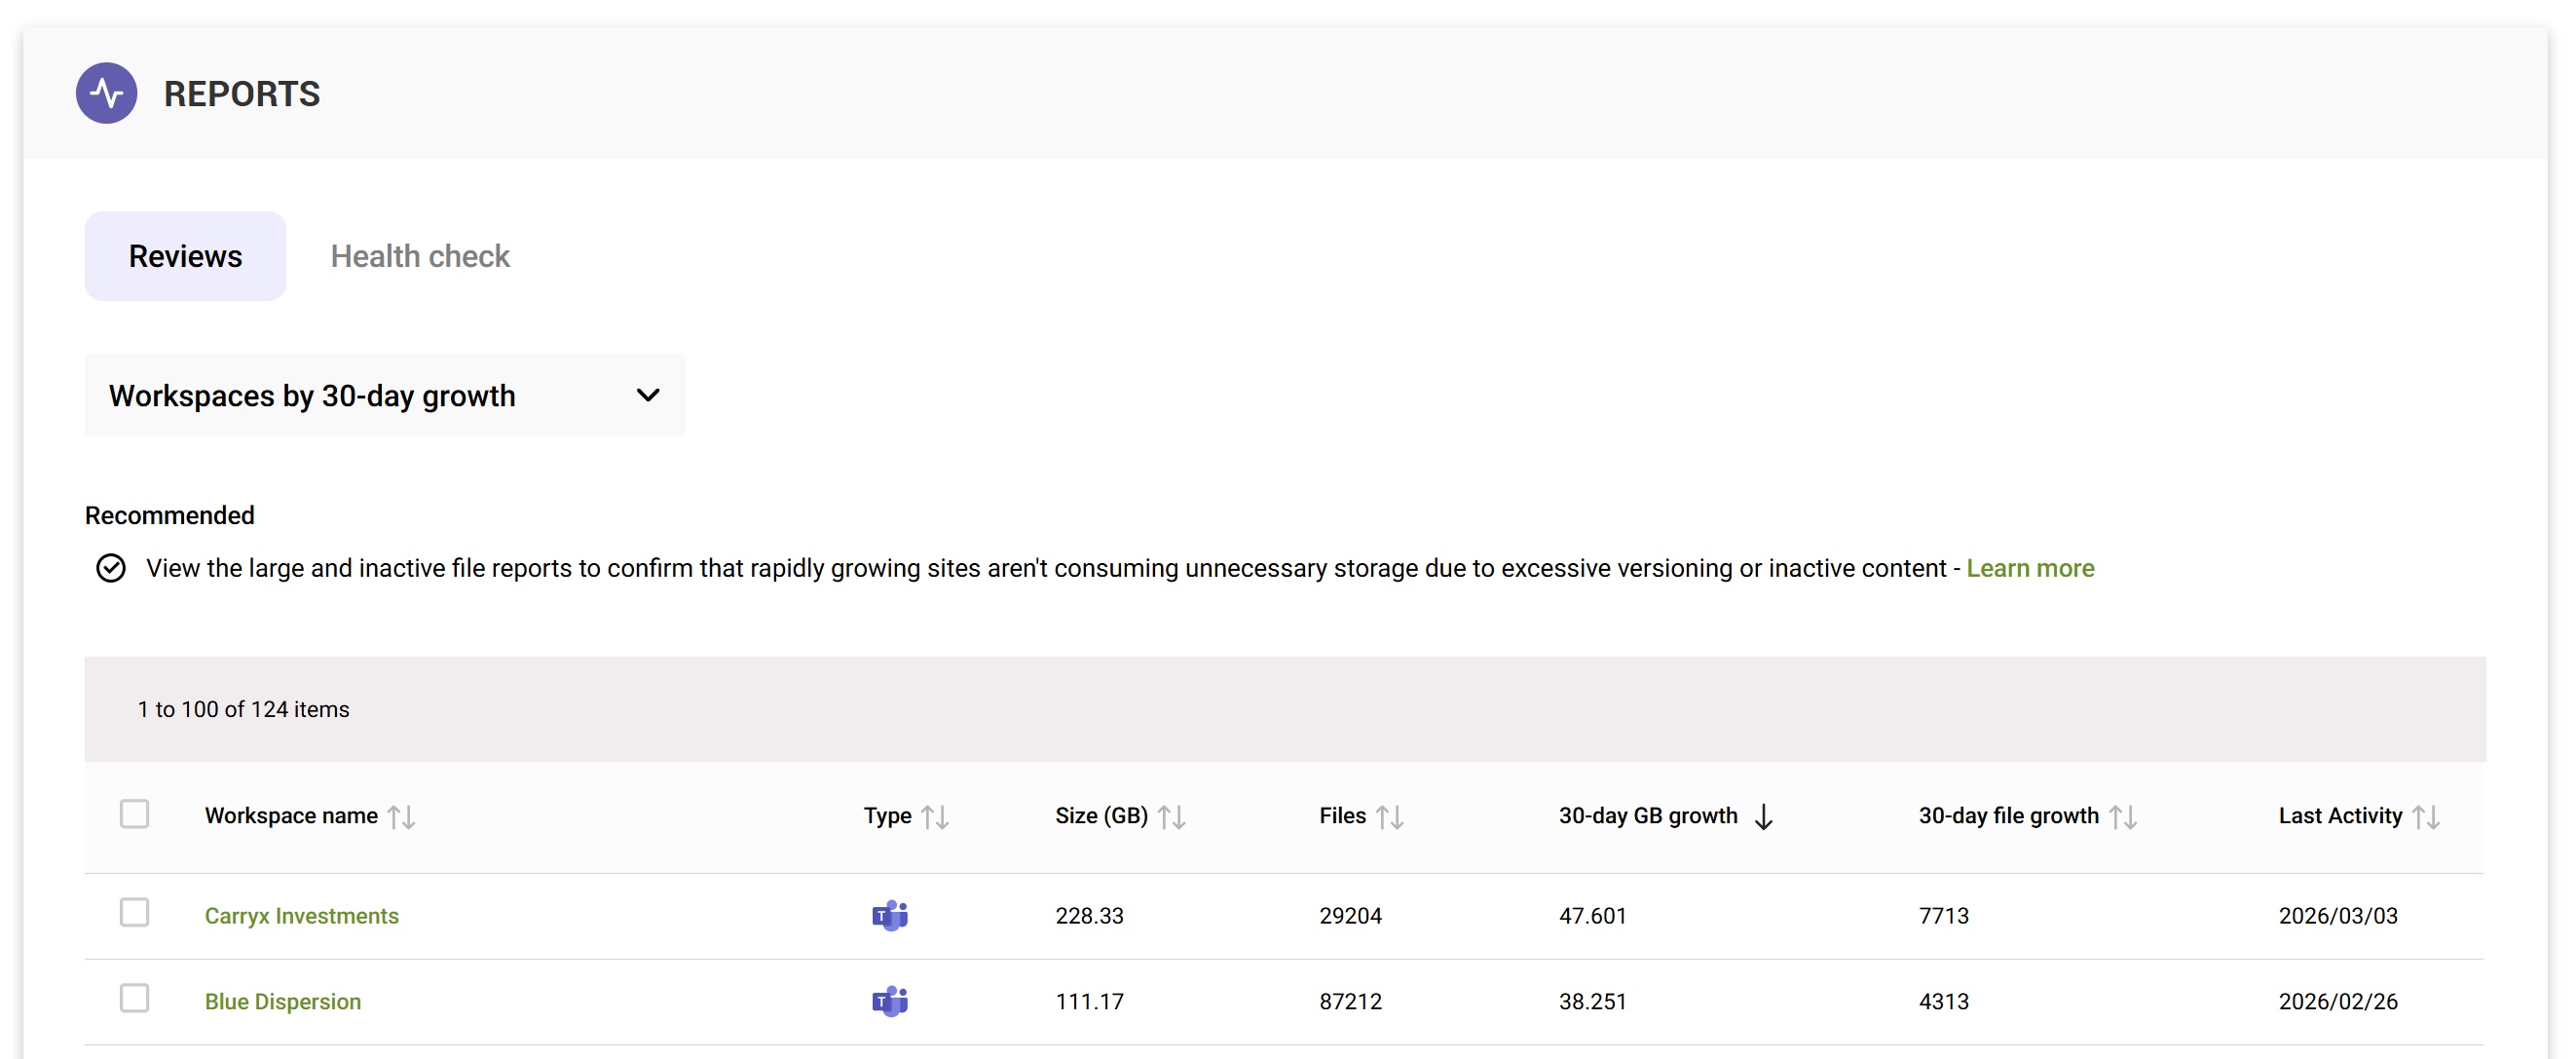Sort the table by Files count
The image size is (2576, 1059).
[1391, 815]
